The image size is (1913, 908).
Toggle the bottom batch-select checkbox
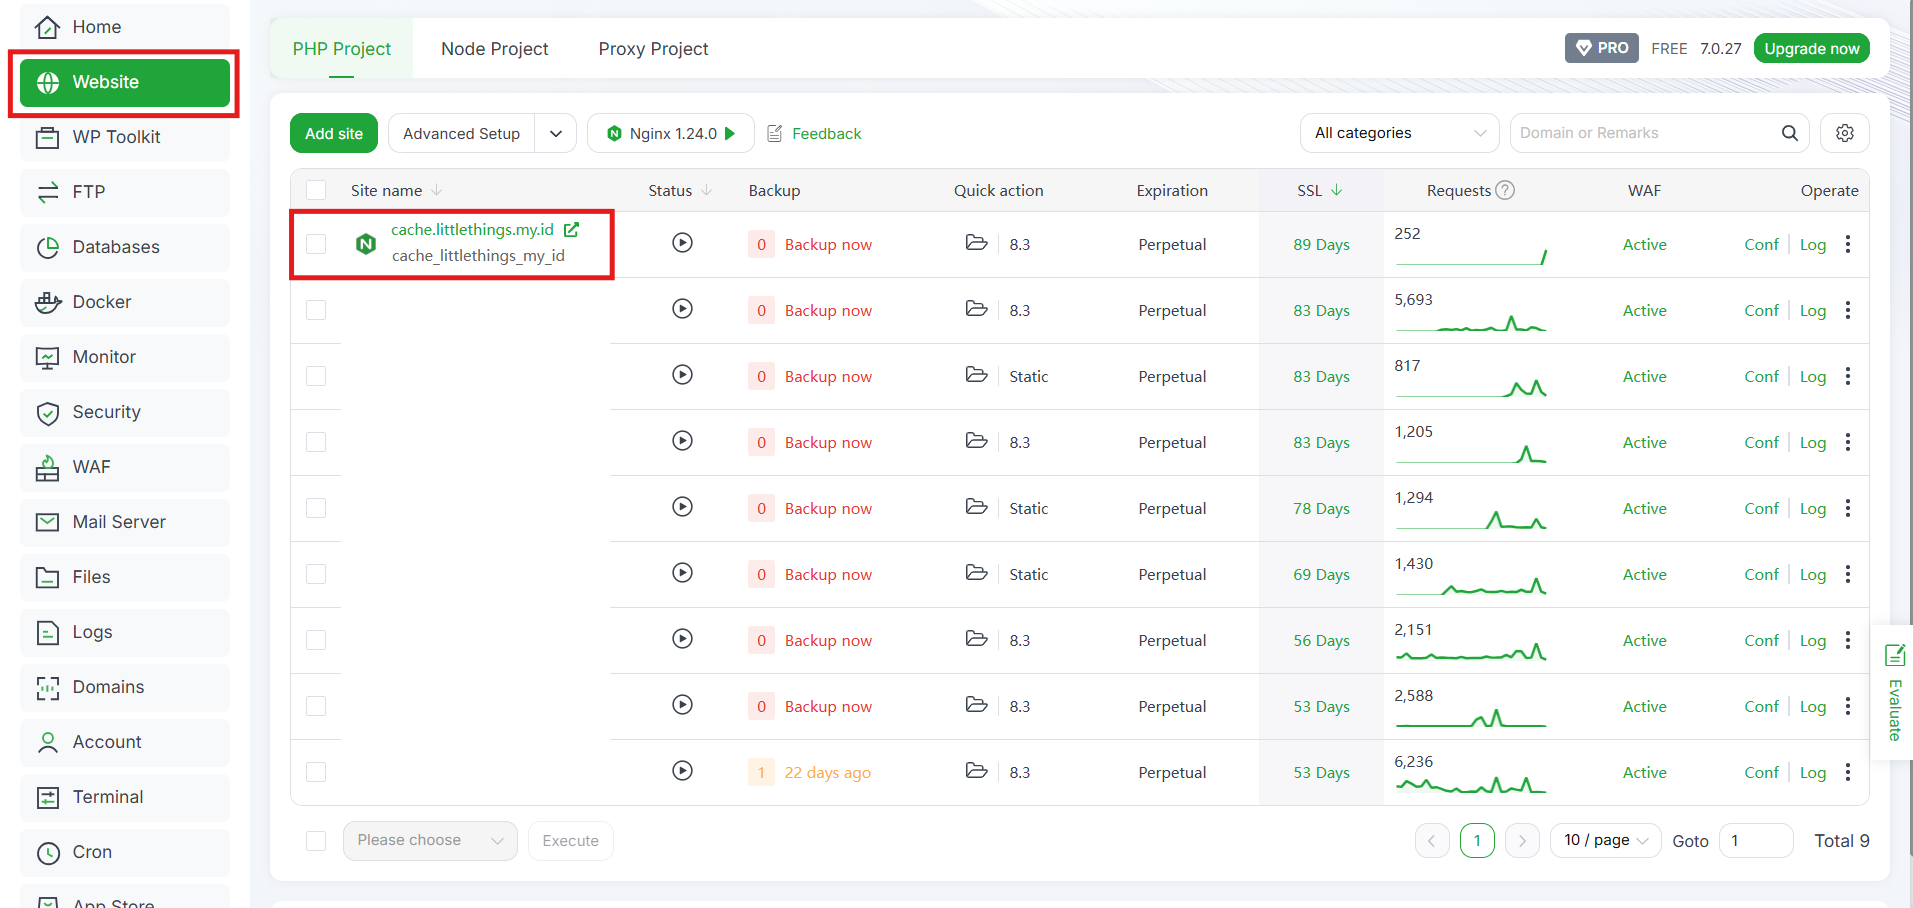click(x=316, y=841)
